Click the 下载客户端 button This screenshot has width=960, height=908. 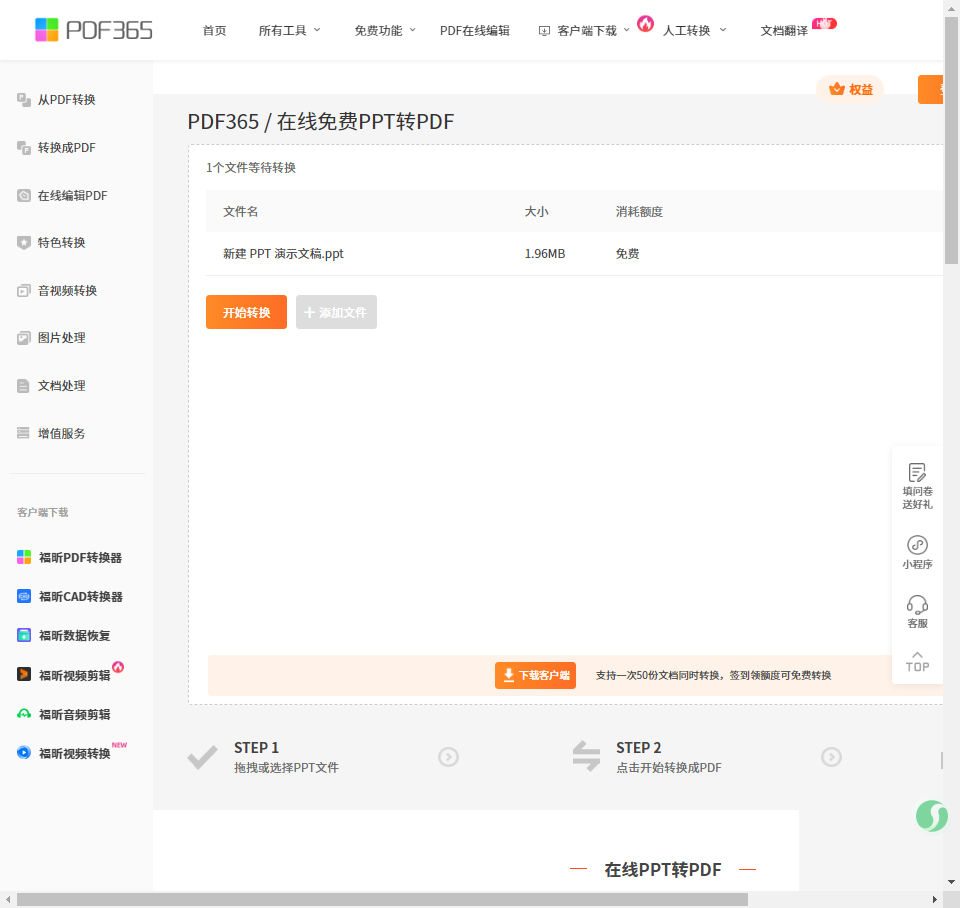click(535, 675)
